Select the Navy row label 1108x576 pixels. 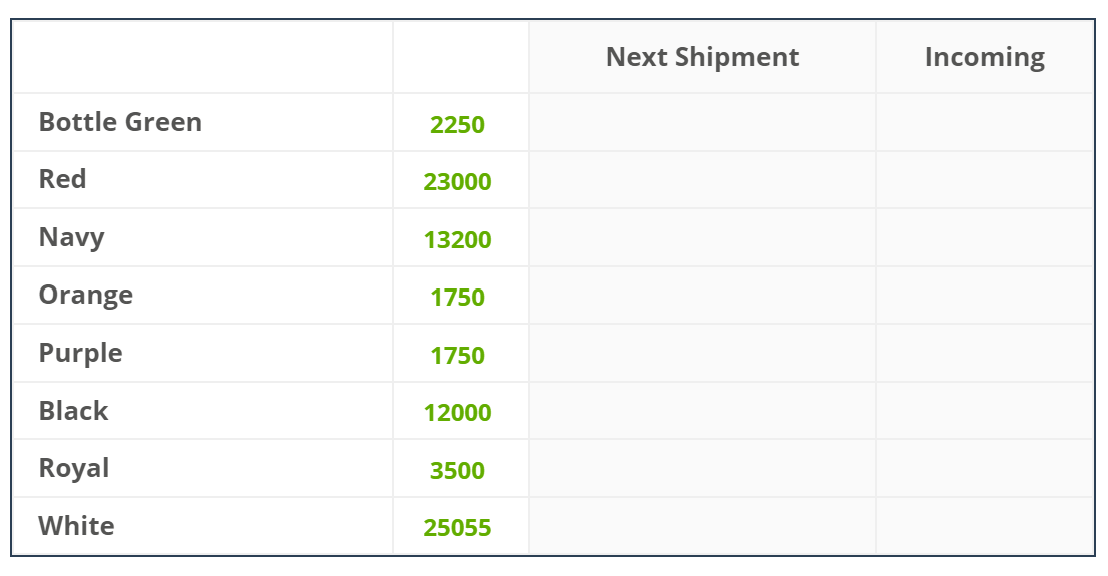pyautogui.click(x=71, y=237)
